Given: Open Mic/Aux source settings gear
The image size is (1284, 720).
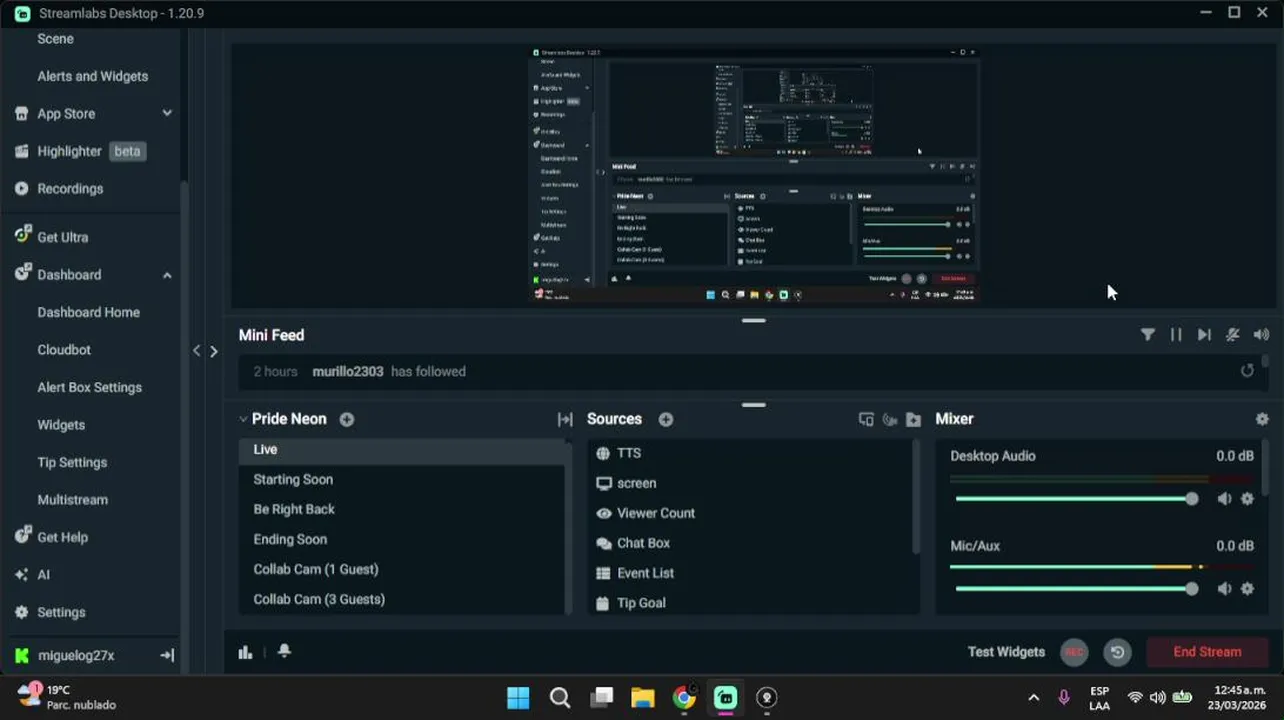Looking at the screenshot, I should (1247, 589).
